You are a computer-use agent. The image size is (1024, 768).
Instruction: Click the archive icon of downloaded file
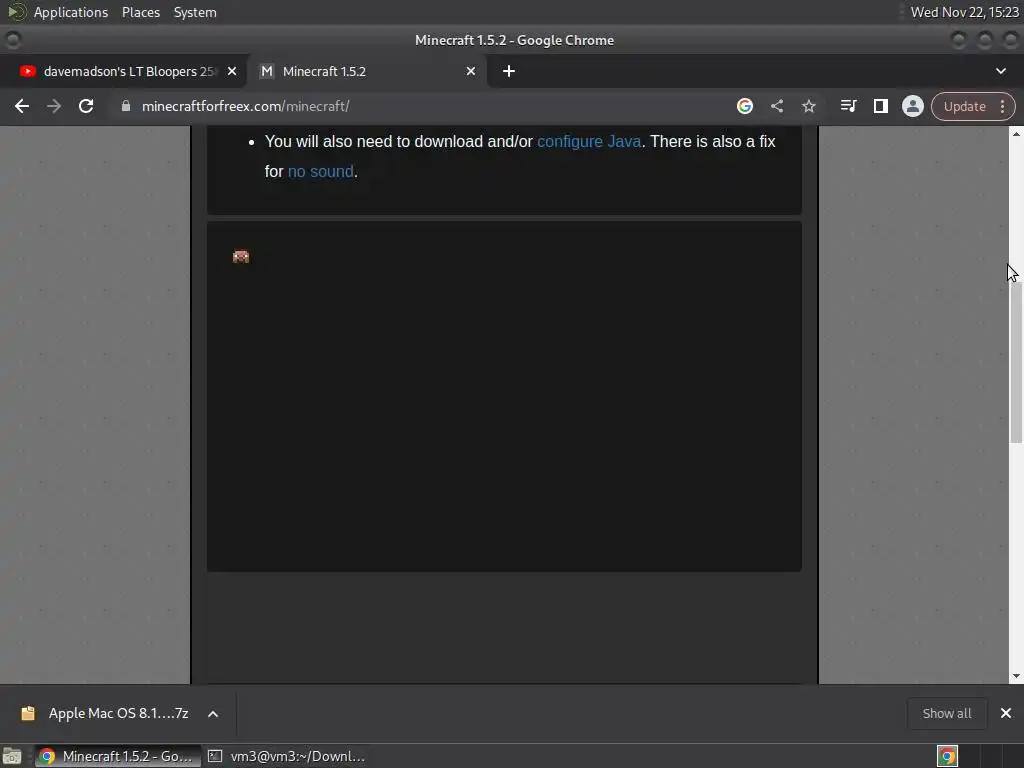pyautogui.click(x=27, y=713)
